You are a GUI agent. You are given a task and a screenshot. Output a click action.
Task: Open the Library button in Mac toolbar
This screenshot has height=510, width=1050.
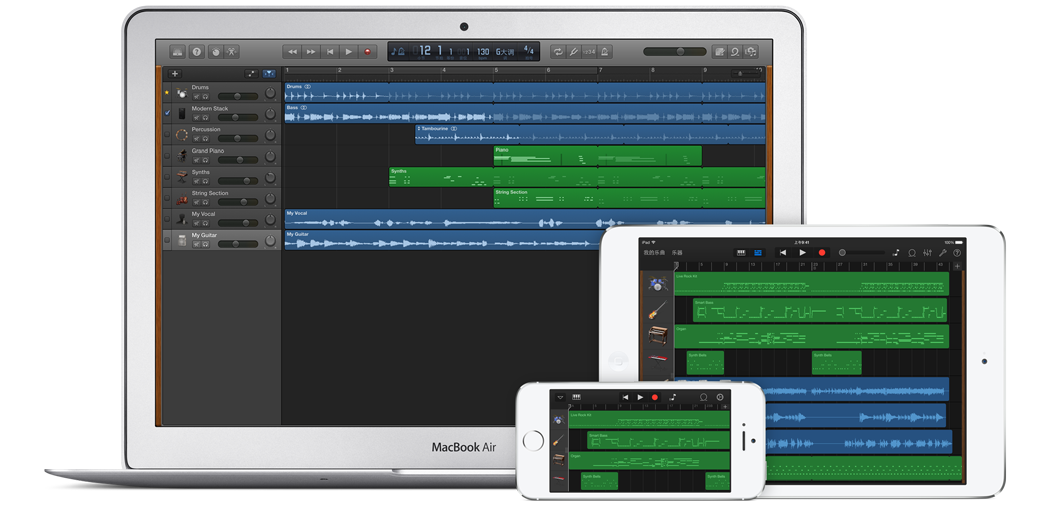[x=177, y=52]
